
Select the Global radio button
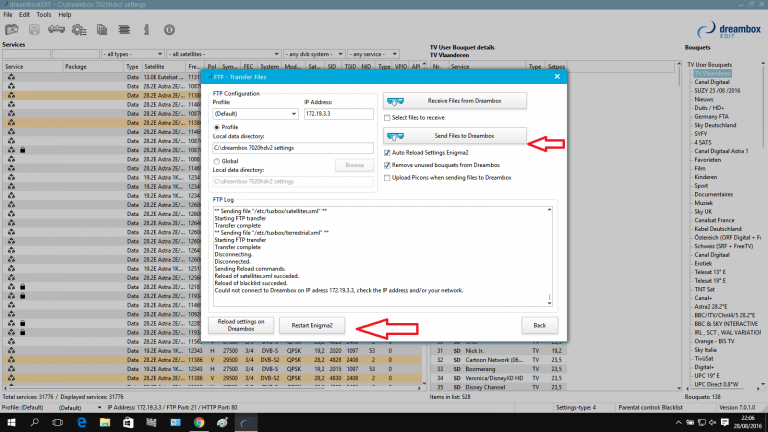point(217,161)
